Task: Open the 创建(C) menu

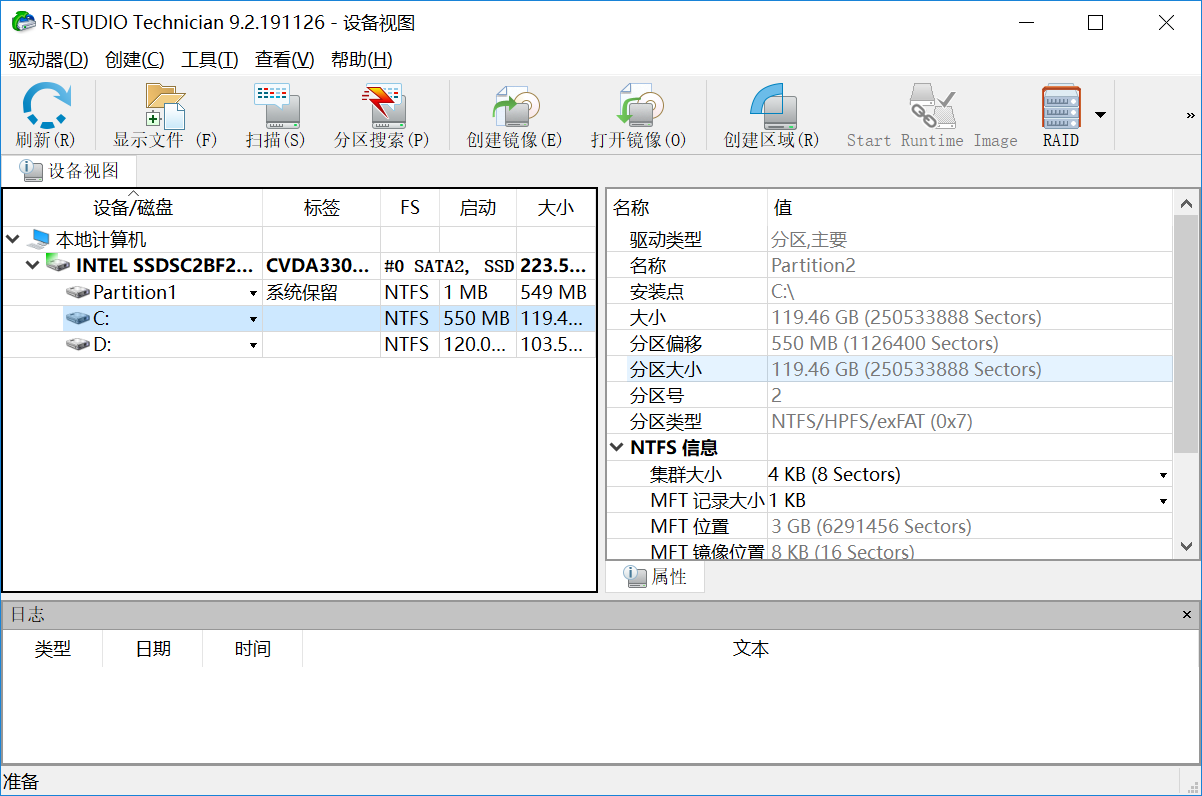Action: (x=134, y=60)
